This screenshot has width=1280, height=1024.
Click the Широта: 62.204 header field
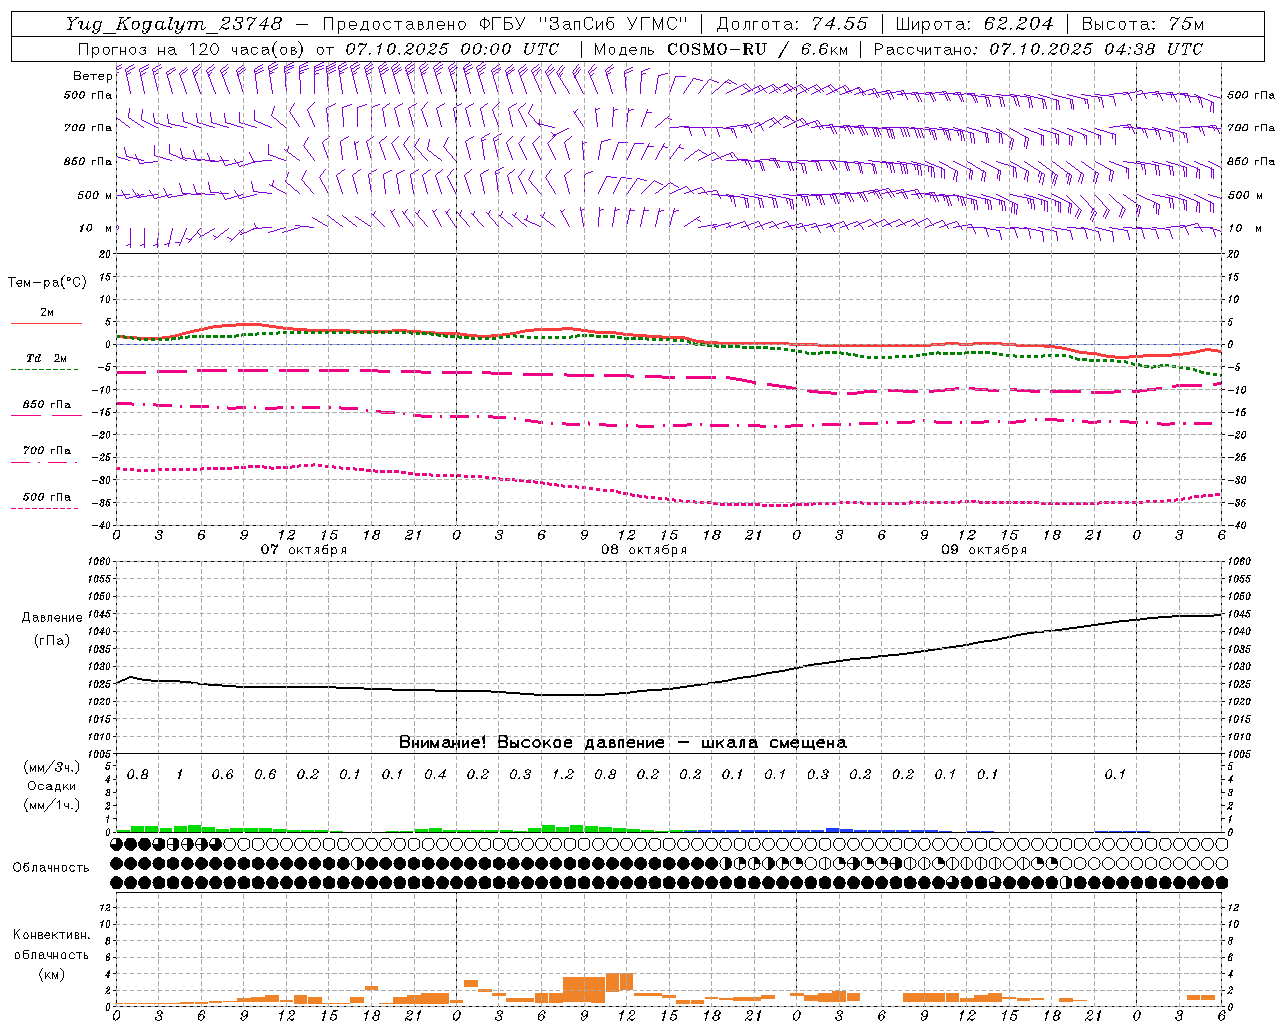(974, 23)
